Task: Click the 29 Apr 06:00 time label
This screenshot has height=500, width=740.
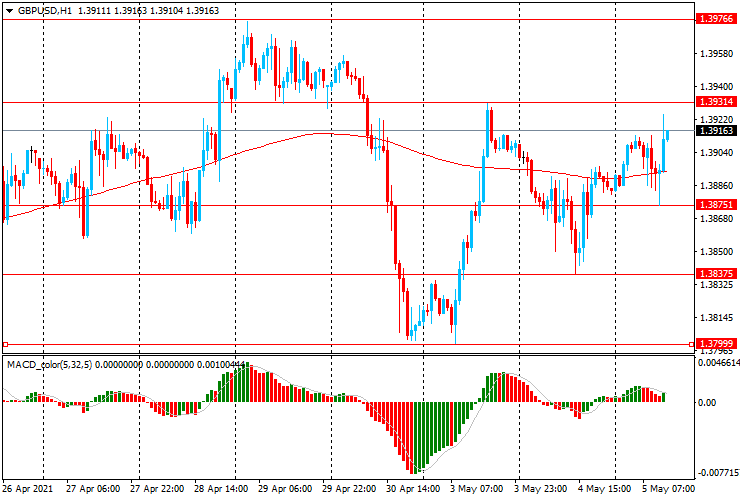Action: pyautogui.click(x=285, y=488)
